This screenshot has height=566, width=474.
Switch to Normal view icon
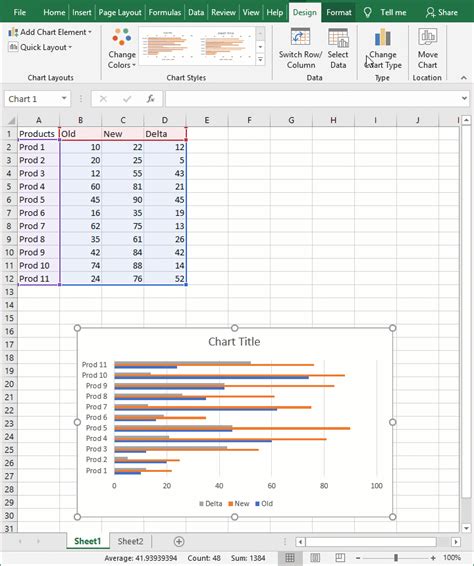click(x=290, y=558)
